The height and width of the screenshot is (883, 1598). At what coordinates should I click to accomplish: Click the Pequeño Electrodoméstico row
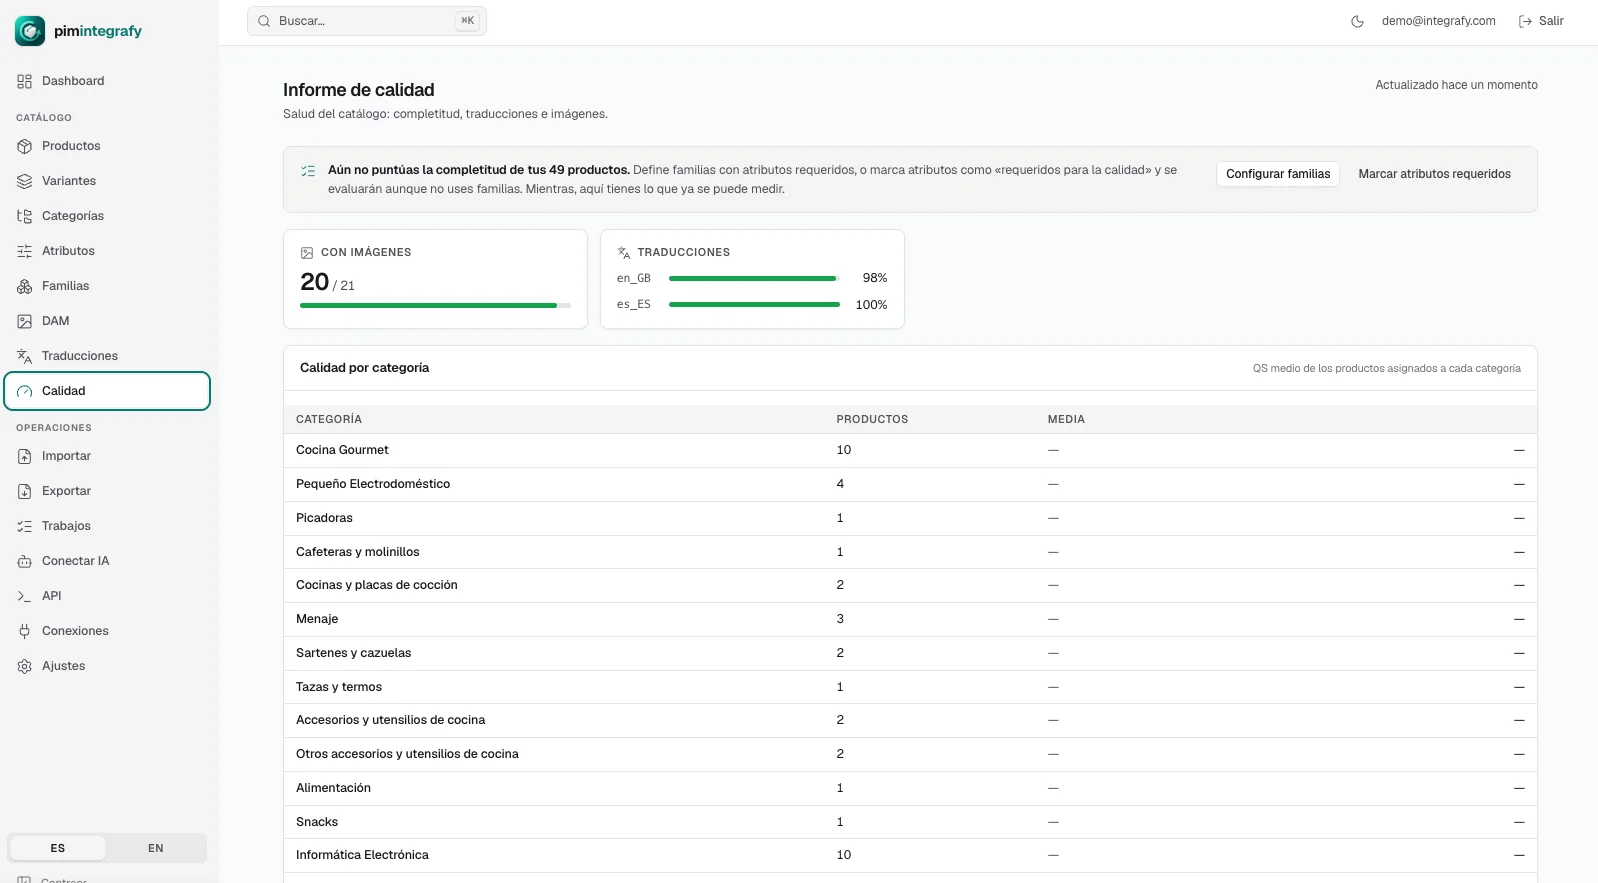pyautogui.click(x=910, y=484)
